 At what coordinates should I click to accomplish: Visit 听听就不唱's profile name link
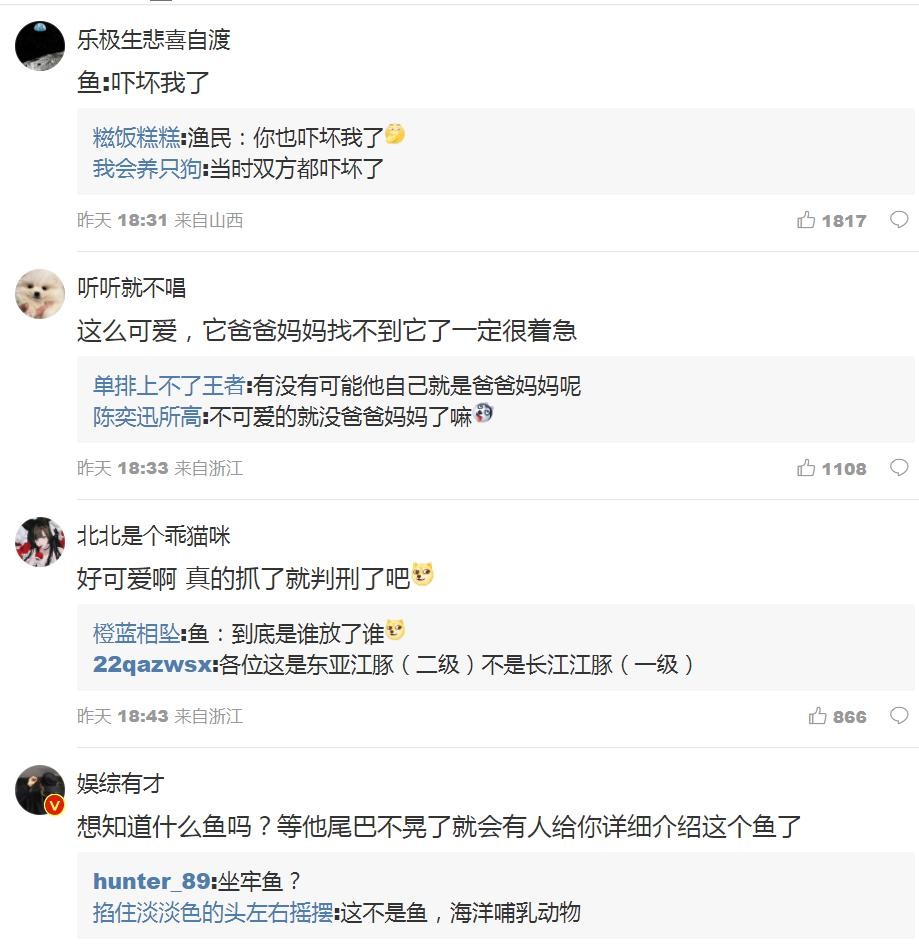(132, 288)
